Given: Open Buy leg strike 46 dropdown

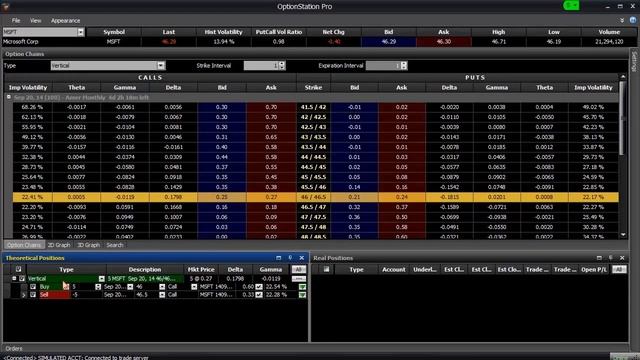Looking at the screenshot, I should [162, 287].
